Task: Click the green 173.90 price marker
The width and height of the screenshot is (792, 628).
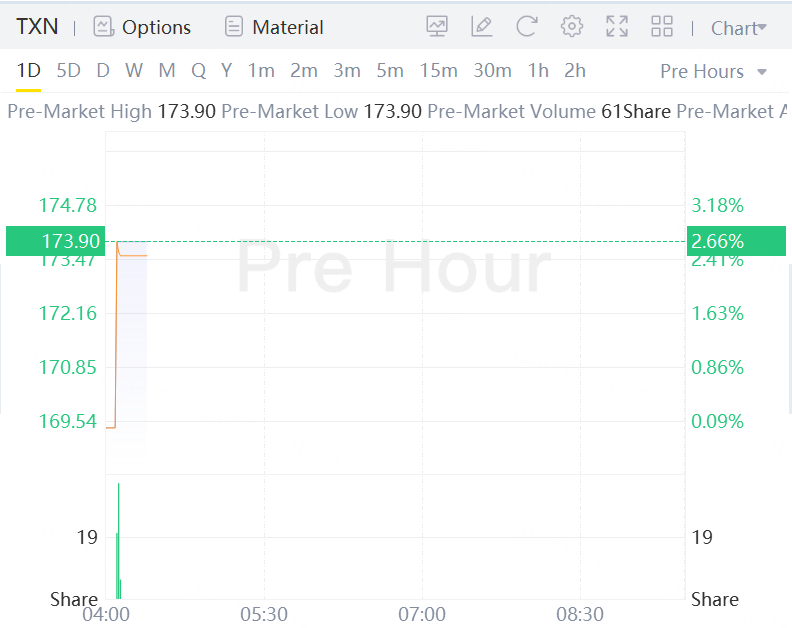Action: tap(54, 241)
